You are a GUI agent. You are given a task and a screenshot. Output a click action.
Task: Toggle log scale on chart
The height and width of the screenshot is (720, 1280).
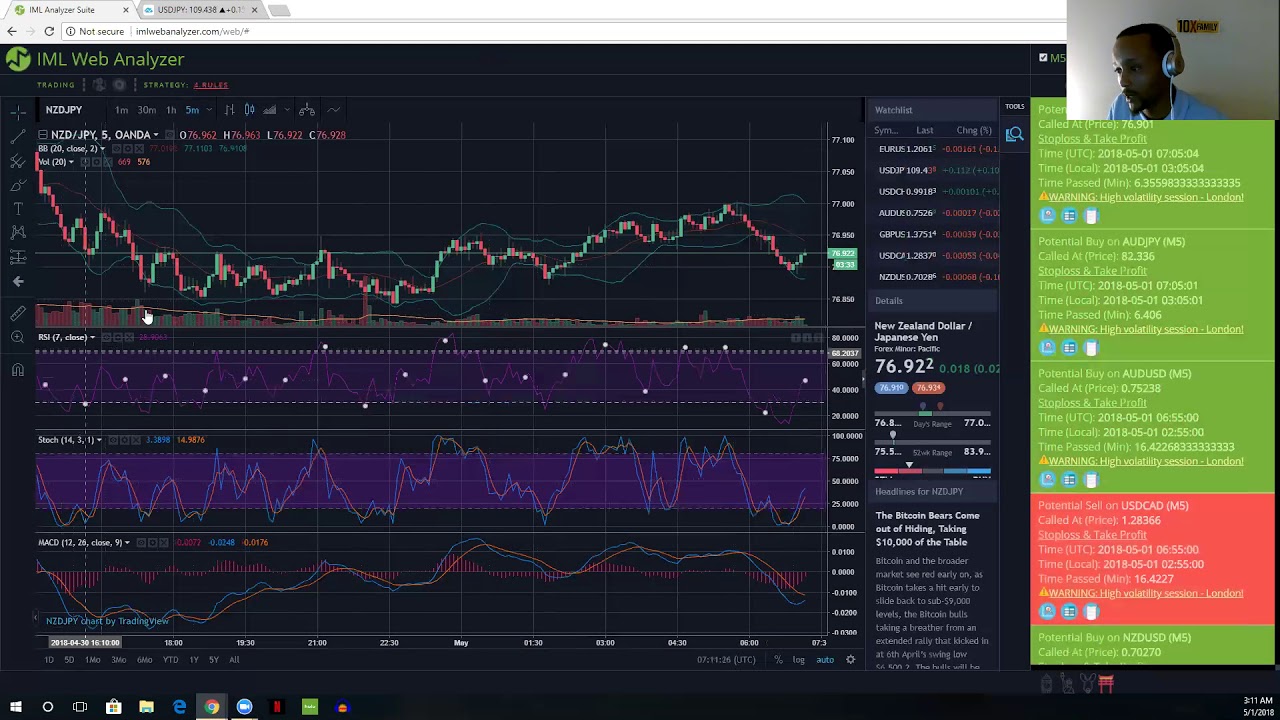click(799, 660)
